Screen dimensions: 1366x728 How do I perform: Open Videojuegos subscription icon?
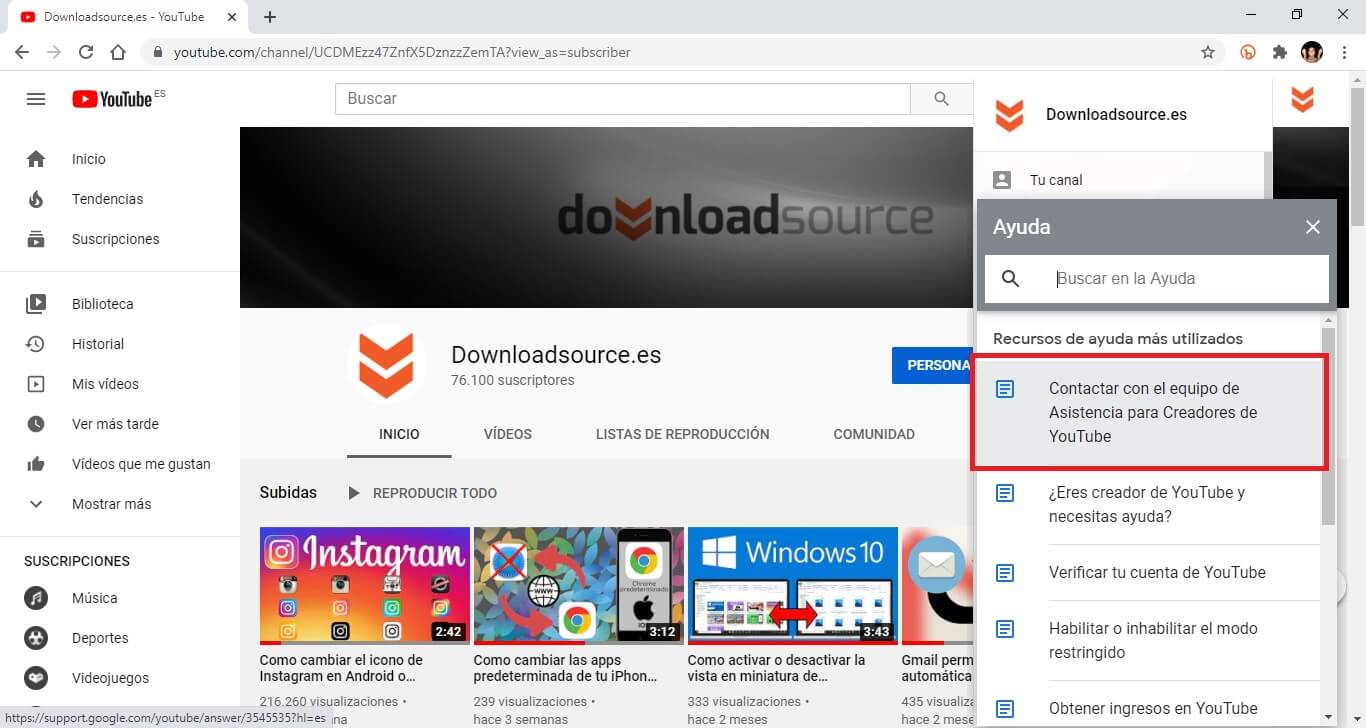tap(36, 678)
